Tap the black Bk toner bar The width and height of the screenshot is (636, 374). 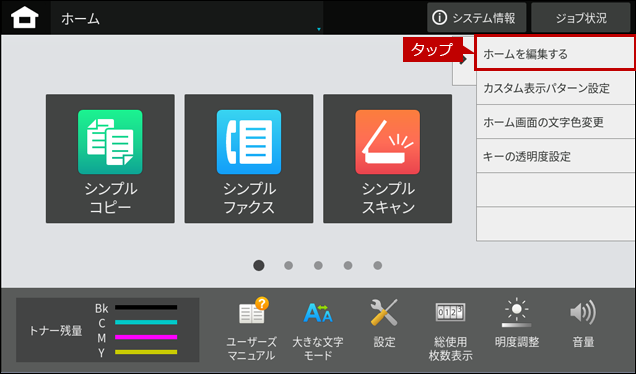[x=146, y=307]
